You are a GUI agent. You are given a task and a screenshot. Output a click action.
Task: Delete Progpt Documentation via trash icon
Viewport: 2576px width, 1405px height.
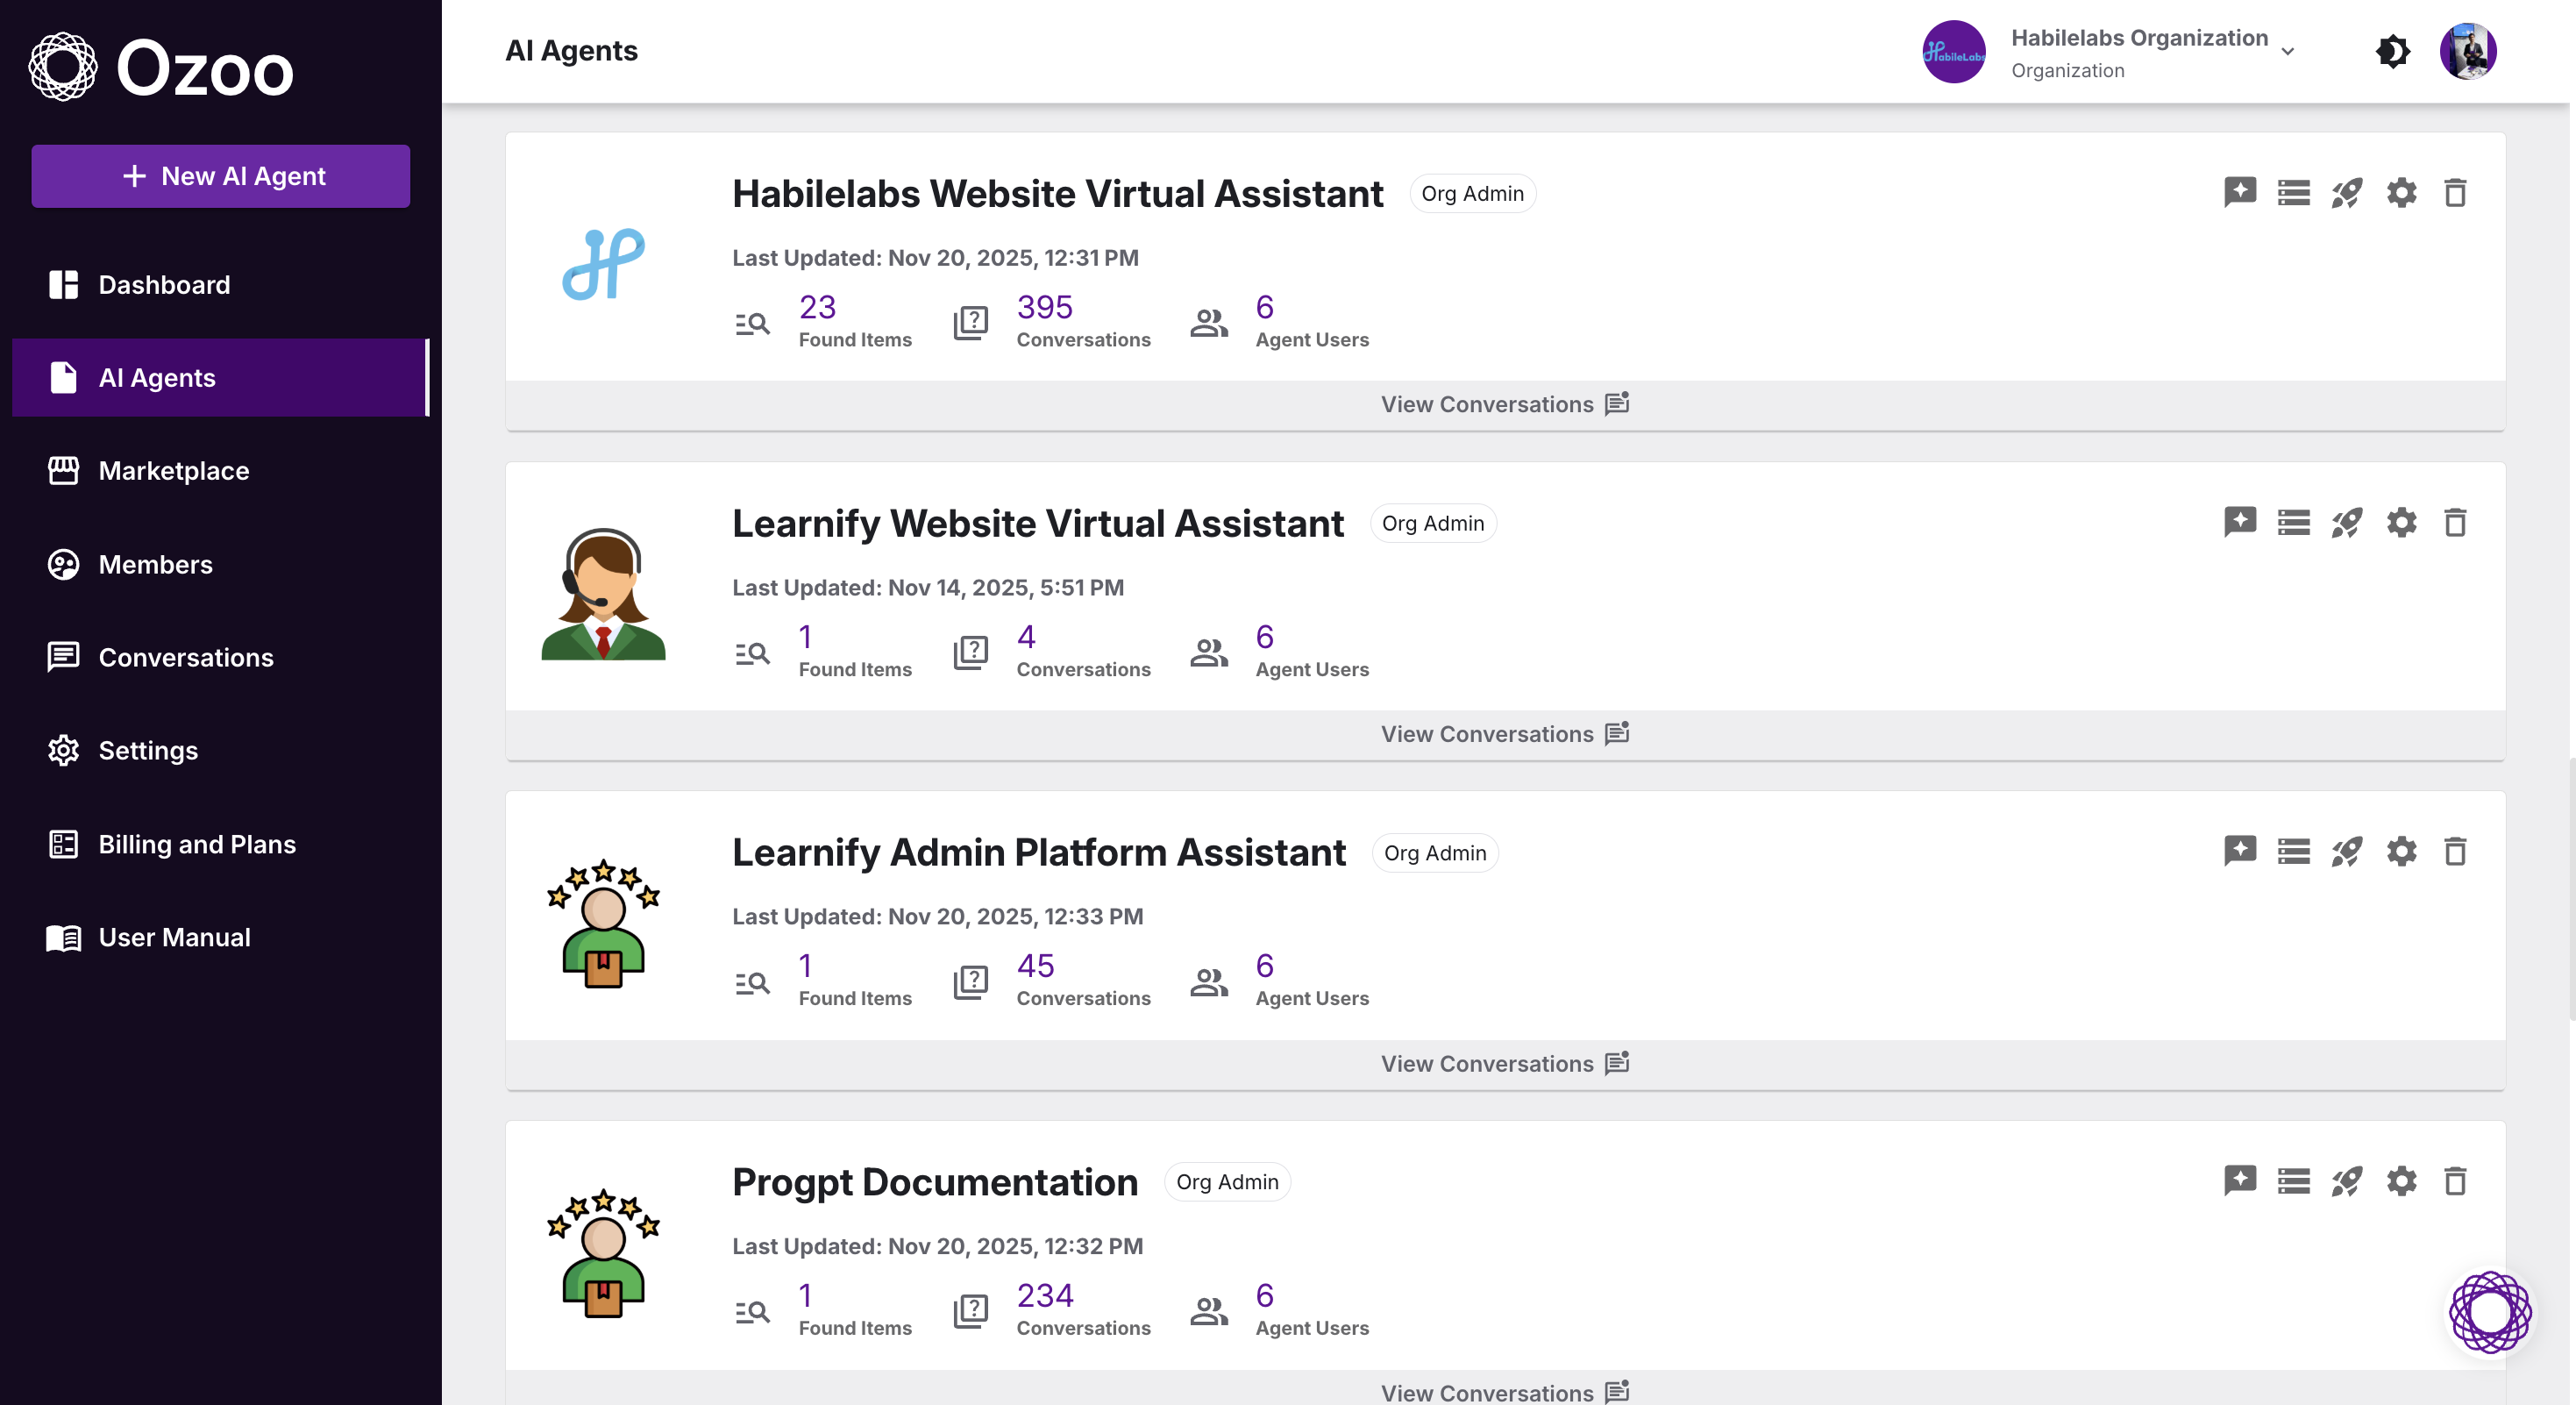pos(2455,1181)
